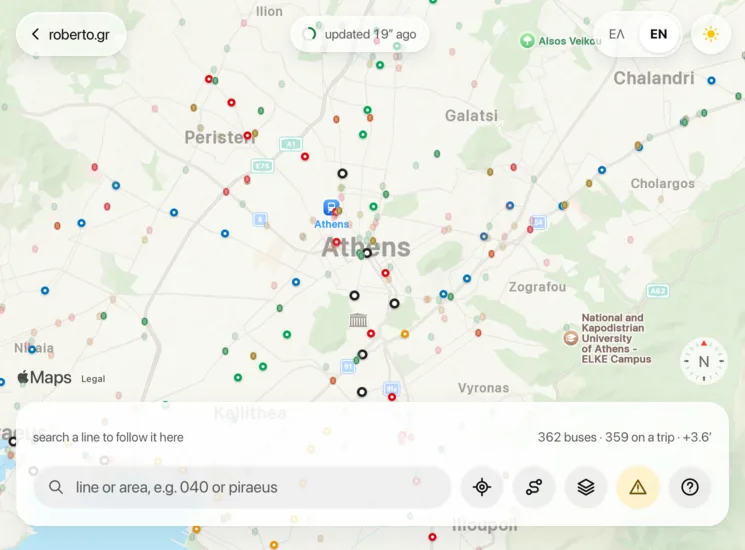Click the A62 road shield

click(x=658, y=291)
